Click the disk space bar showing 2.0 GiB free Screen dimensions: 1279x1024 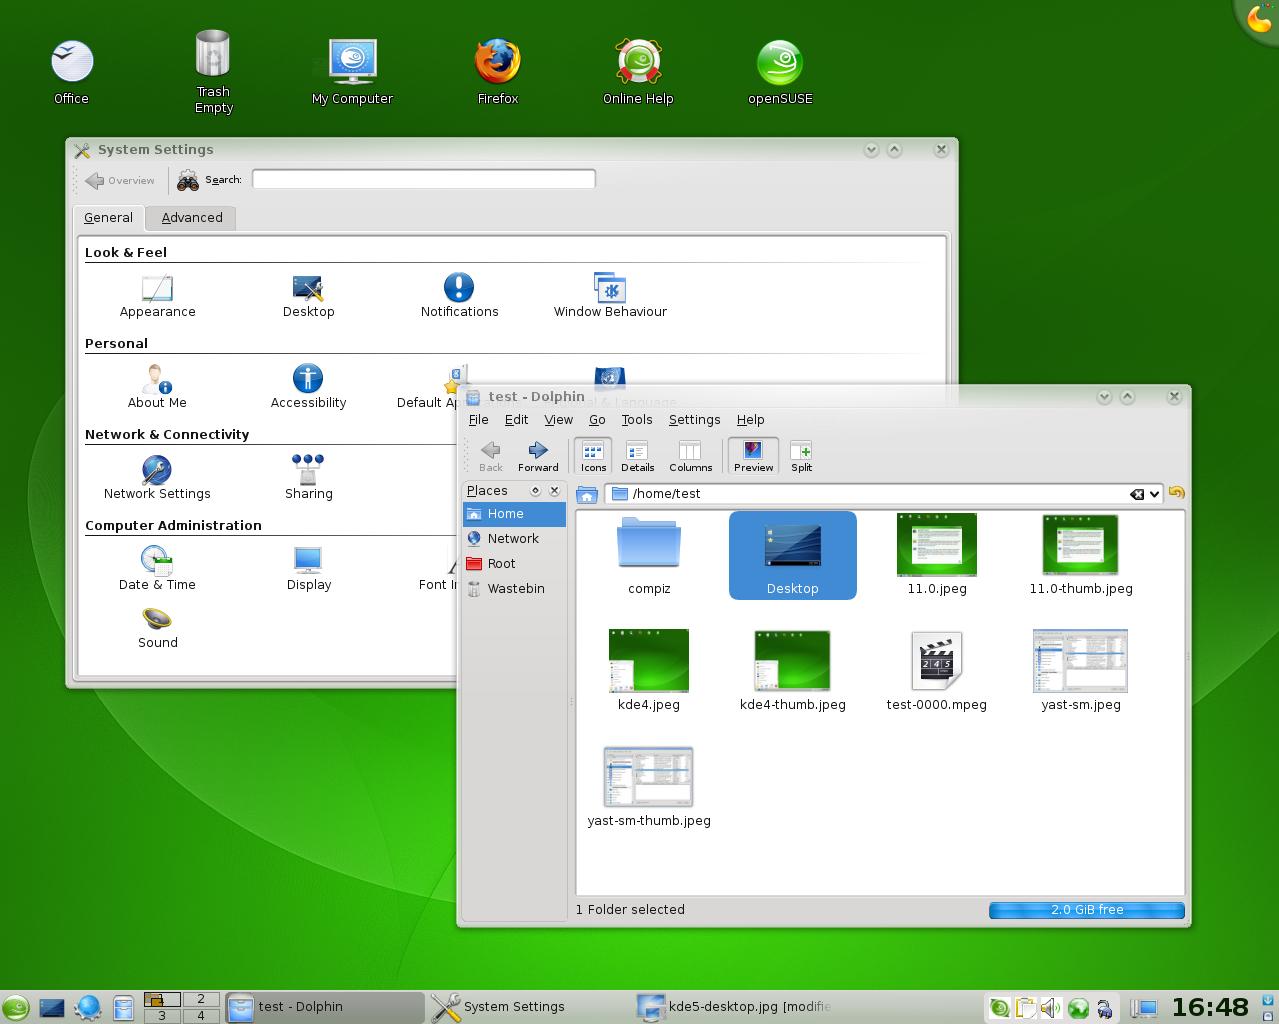1086,909
